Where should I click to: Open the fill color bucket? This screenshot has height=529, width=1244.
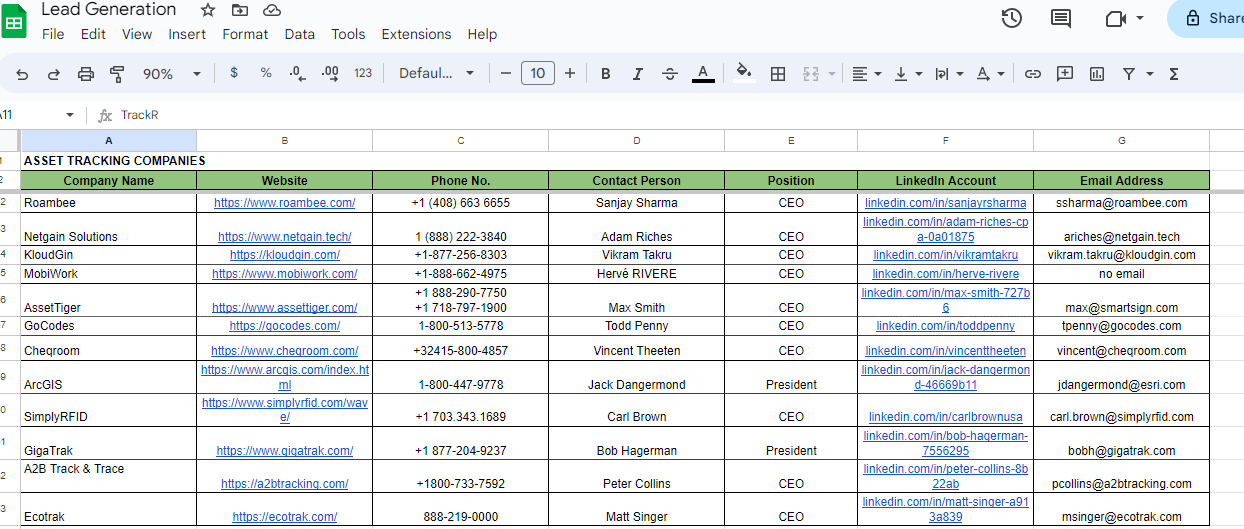click(743, 73)
